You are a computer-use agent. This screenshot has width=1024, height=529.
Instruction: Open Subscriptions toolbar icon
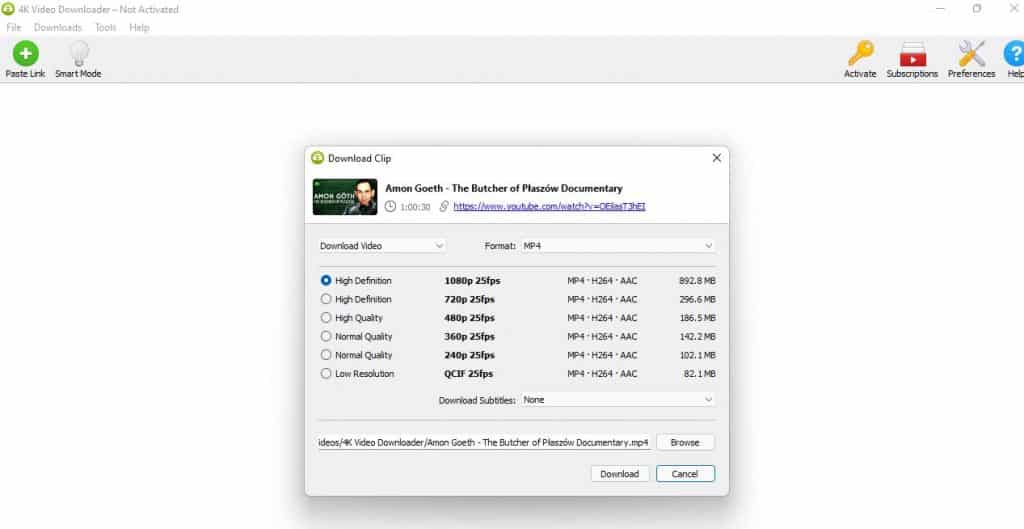point(912,54)
